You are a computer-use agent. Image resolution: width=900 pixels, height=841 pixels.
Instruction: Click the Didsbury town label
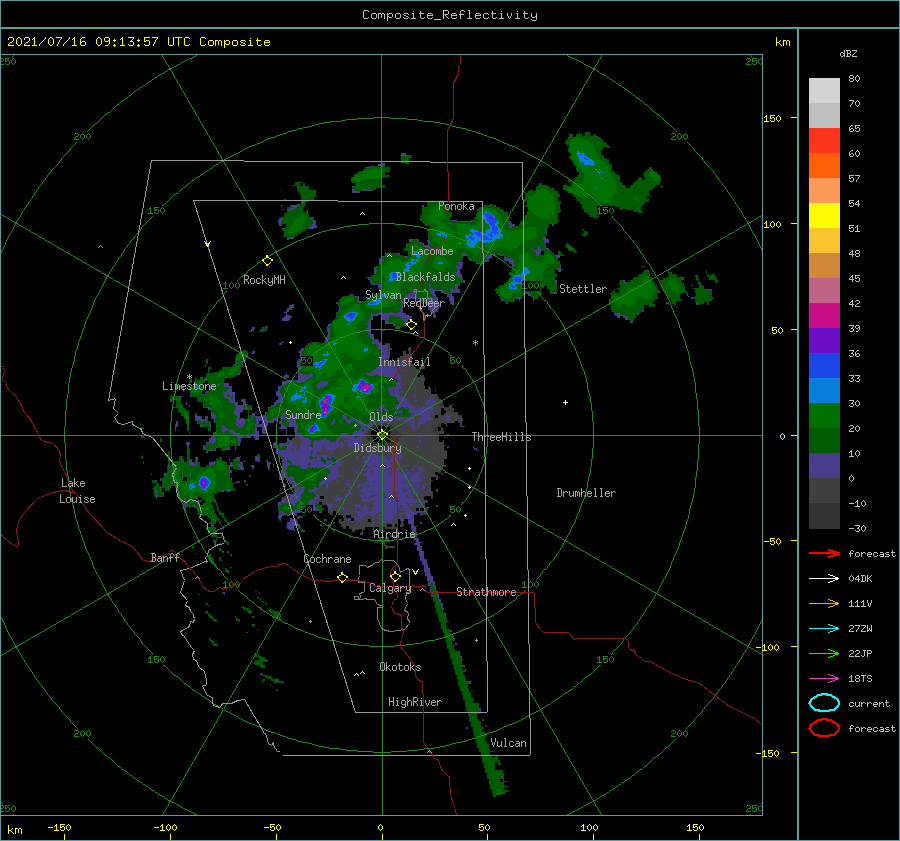coord(377,448)
